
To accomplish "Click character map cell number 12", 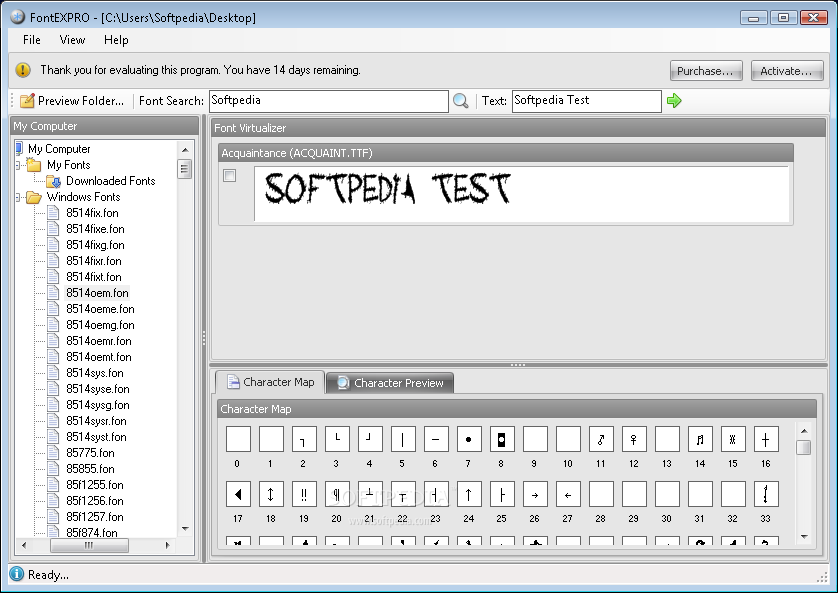I will (x=634, y=440).
